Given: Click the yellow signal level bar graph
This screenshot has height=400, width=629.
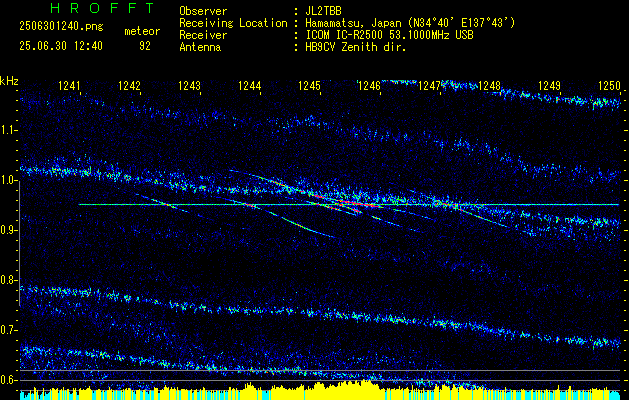Looking at the screenshot, I should (x=320, y=390).
